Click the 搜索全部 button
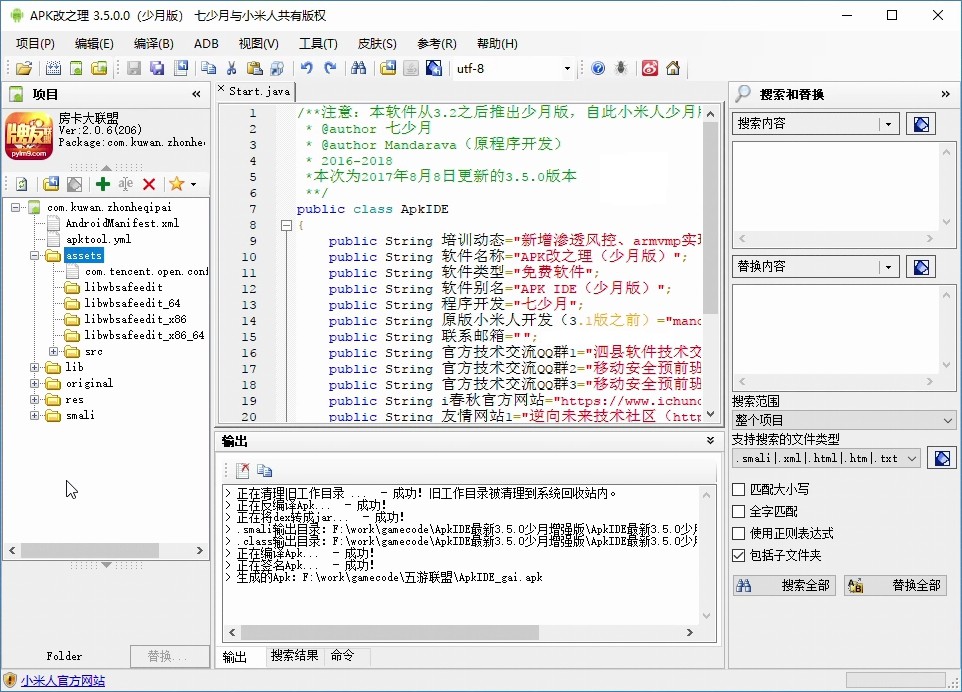The image size is (962, 692). point(784,586)
